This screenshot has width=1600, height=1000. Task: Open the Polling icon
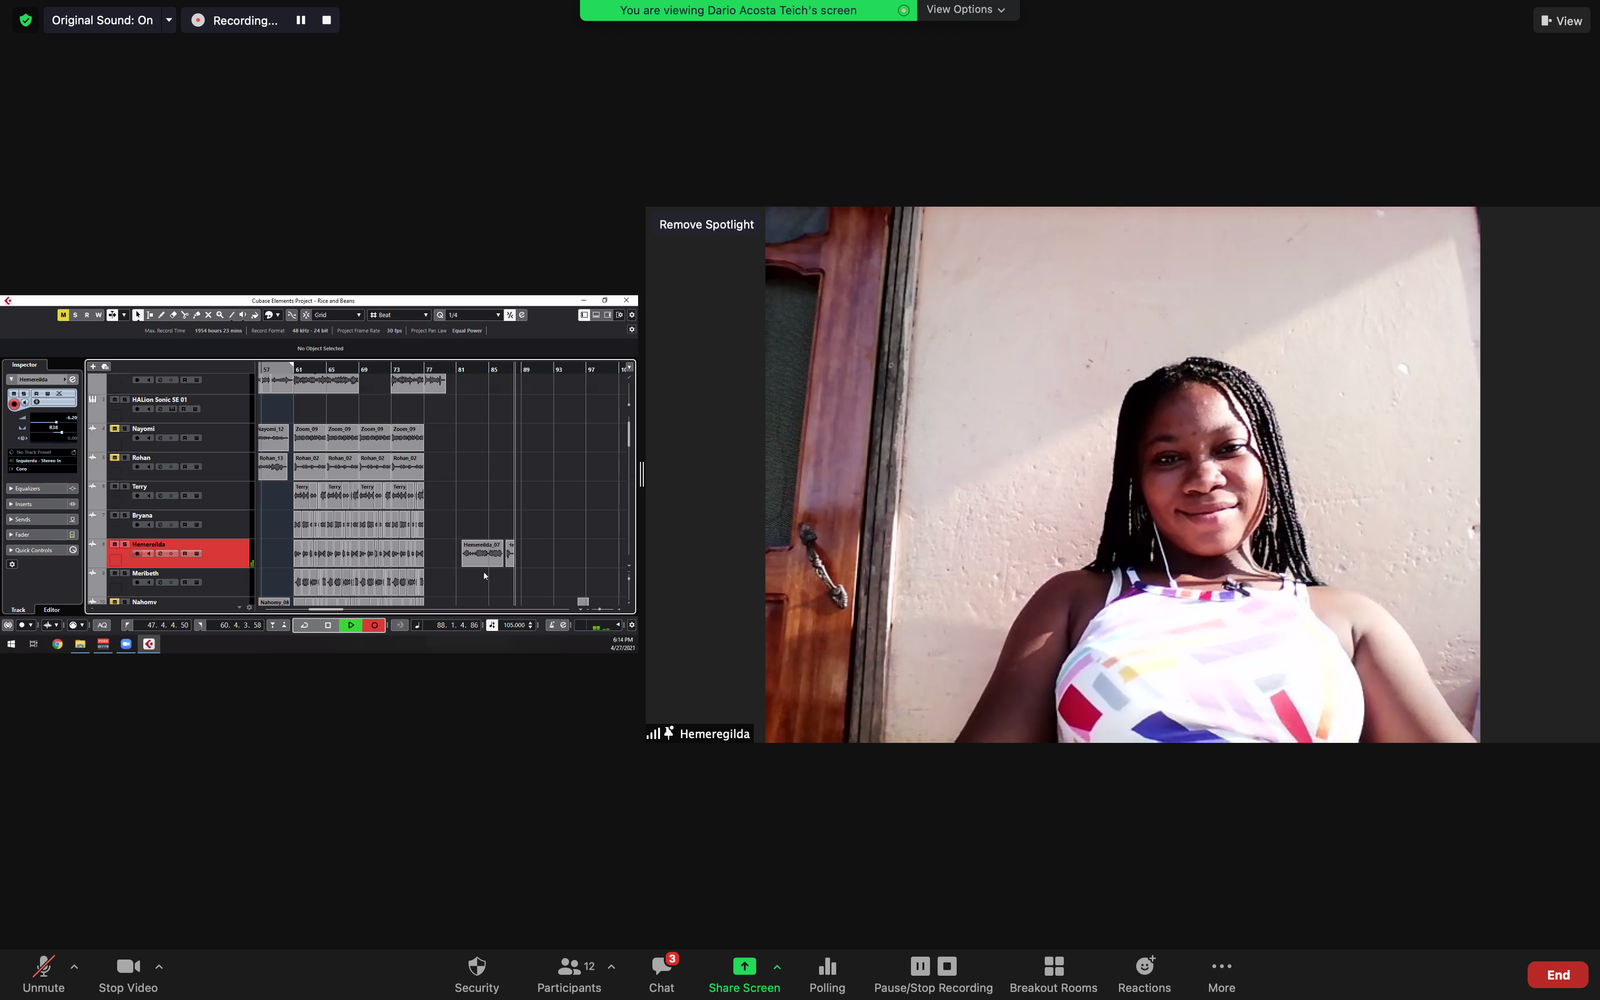827,966
